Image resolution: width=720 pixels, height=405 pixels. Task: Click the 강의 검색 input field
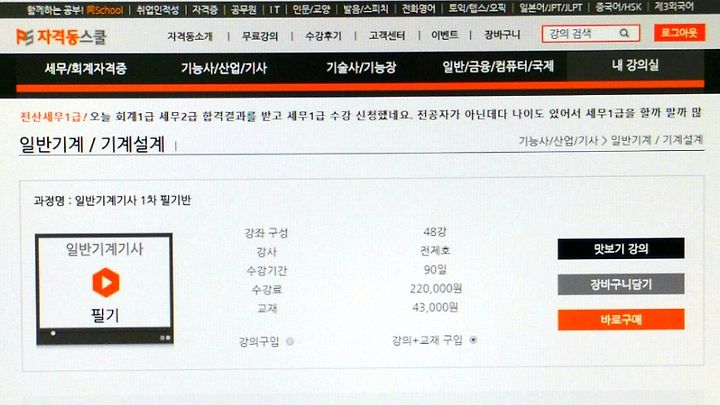(x=581, y=34)
